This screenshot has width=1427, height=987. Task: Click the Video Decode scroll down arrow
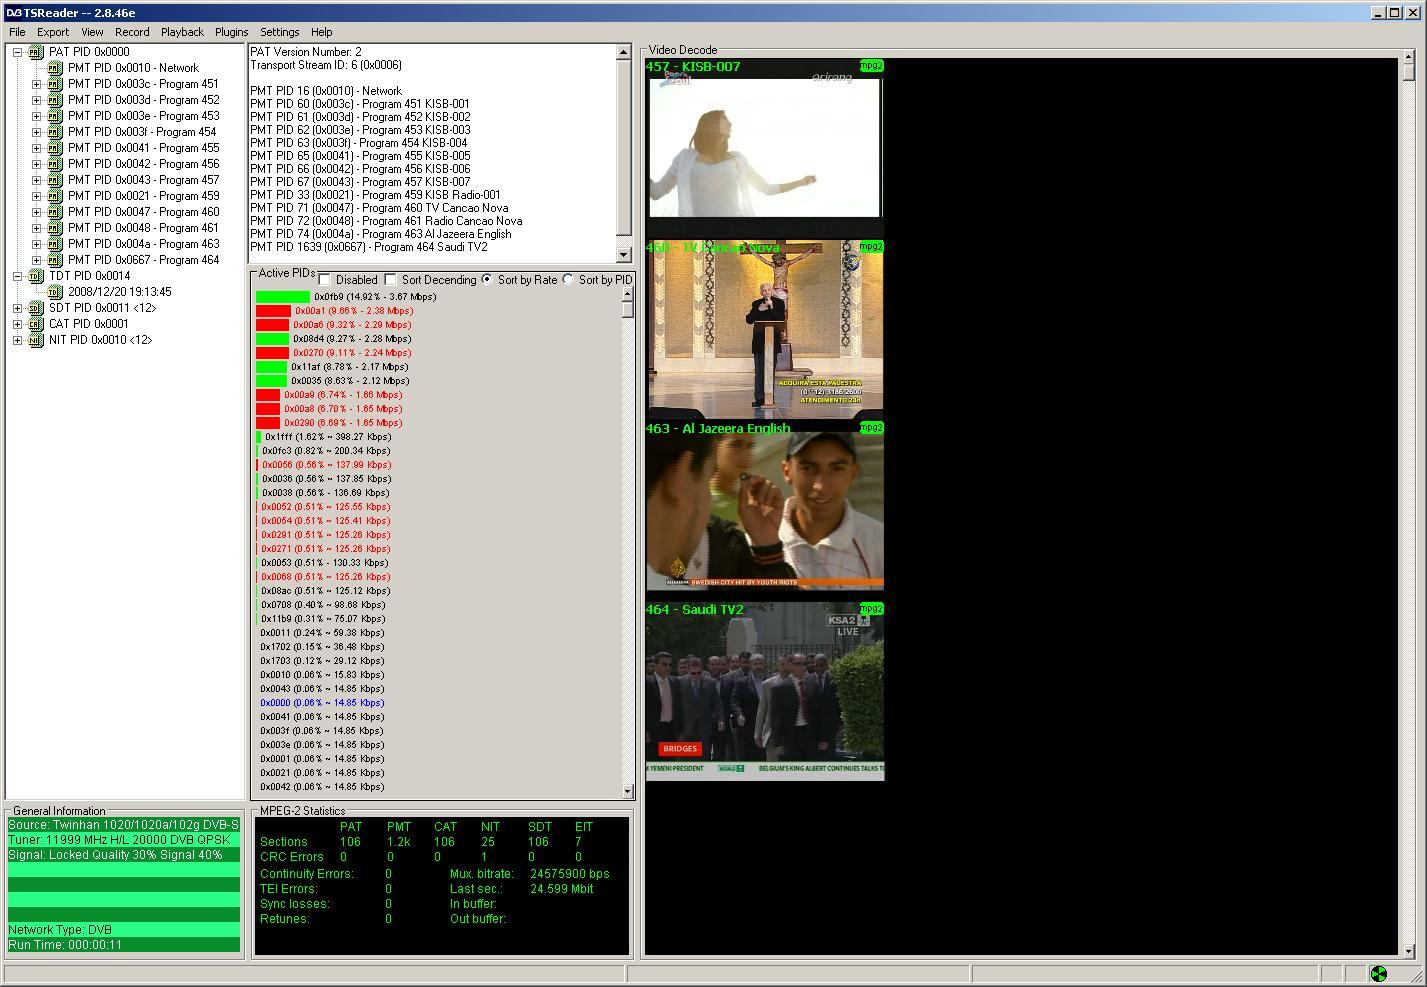tap(1408, 950)
